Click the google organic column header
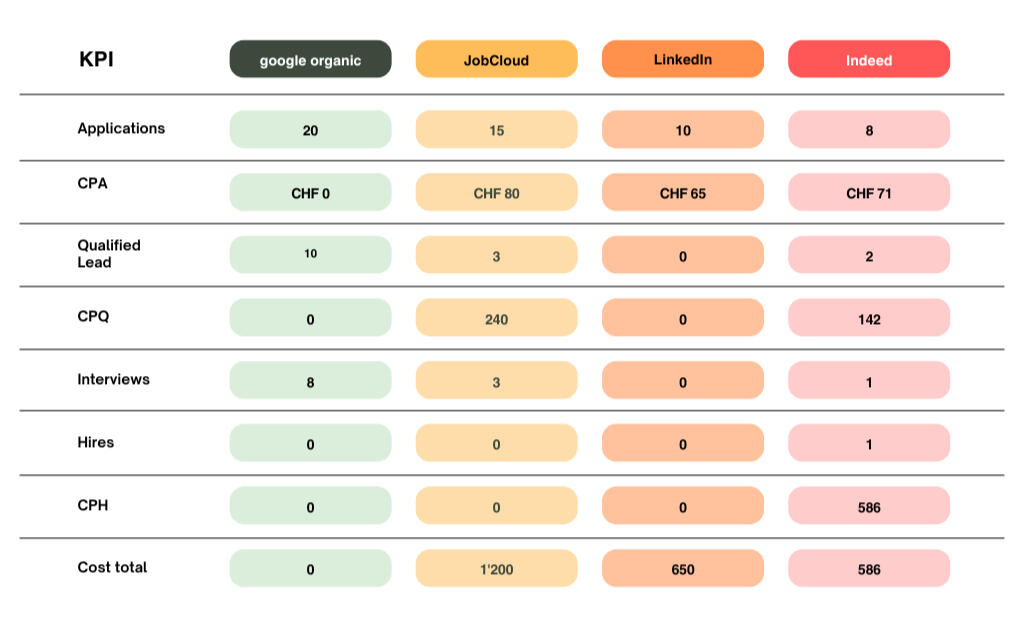 [x=310, y=60]
